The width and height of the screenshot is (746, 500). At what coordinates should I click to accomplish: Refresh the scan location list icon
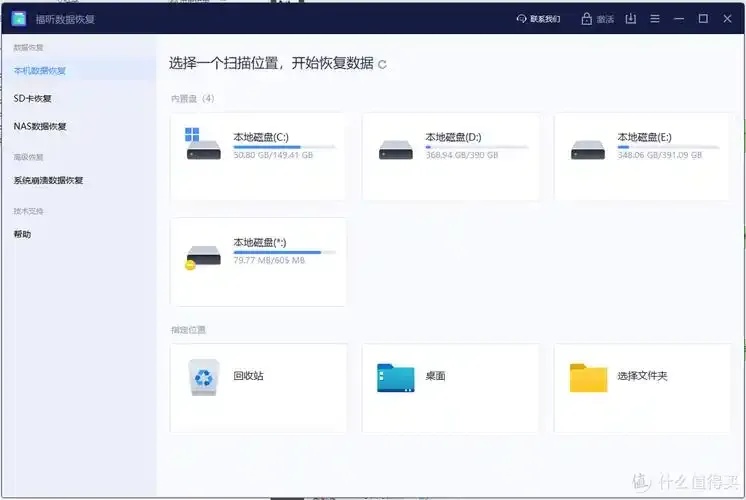pos(382,64)
